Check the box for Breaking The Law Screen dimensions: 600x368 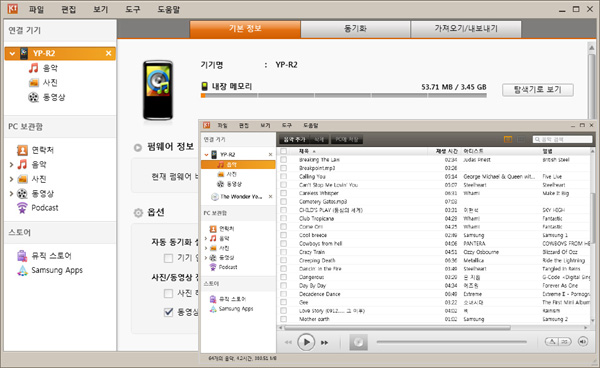pyautogui.click(x=284, y=160)
